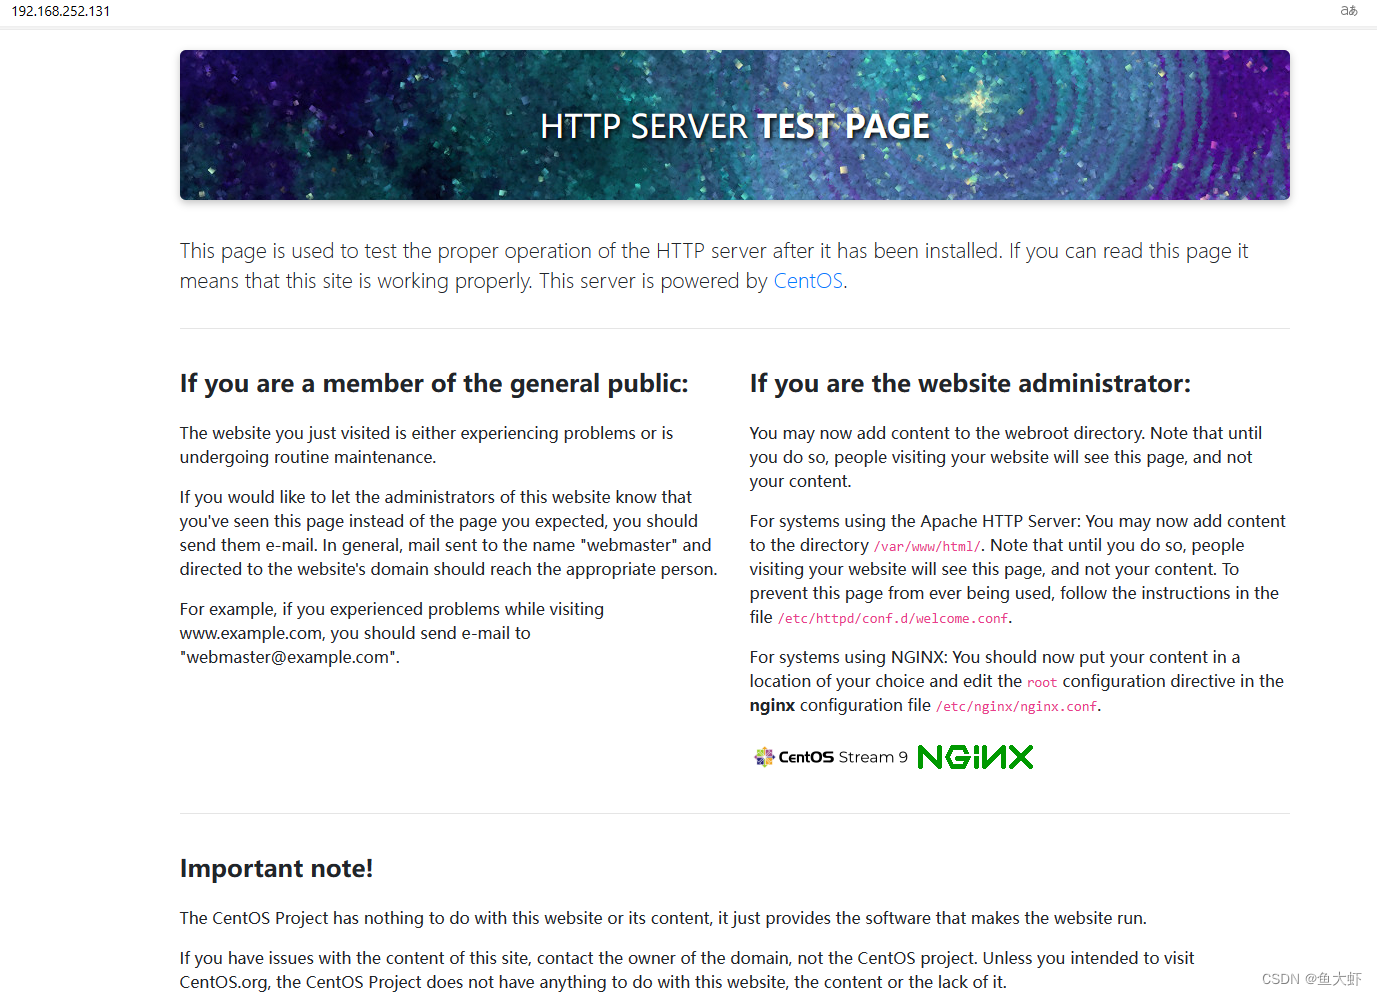The width and height of the screenshot is (1377, 995).
Task: Click the bold 'nginx' word in configuration sentence
Action: pos(772,705)
